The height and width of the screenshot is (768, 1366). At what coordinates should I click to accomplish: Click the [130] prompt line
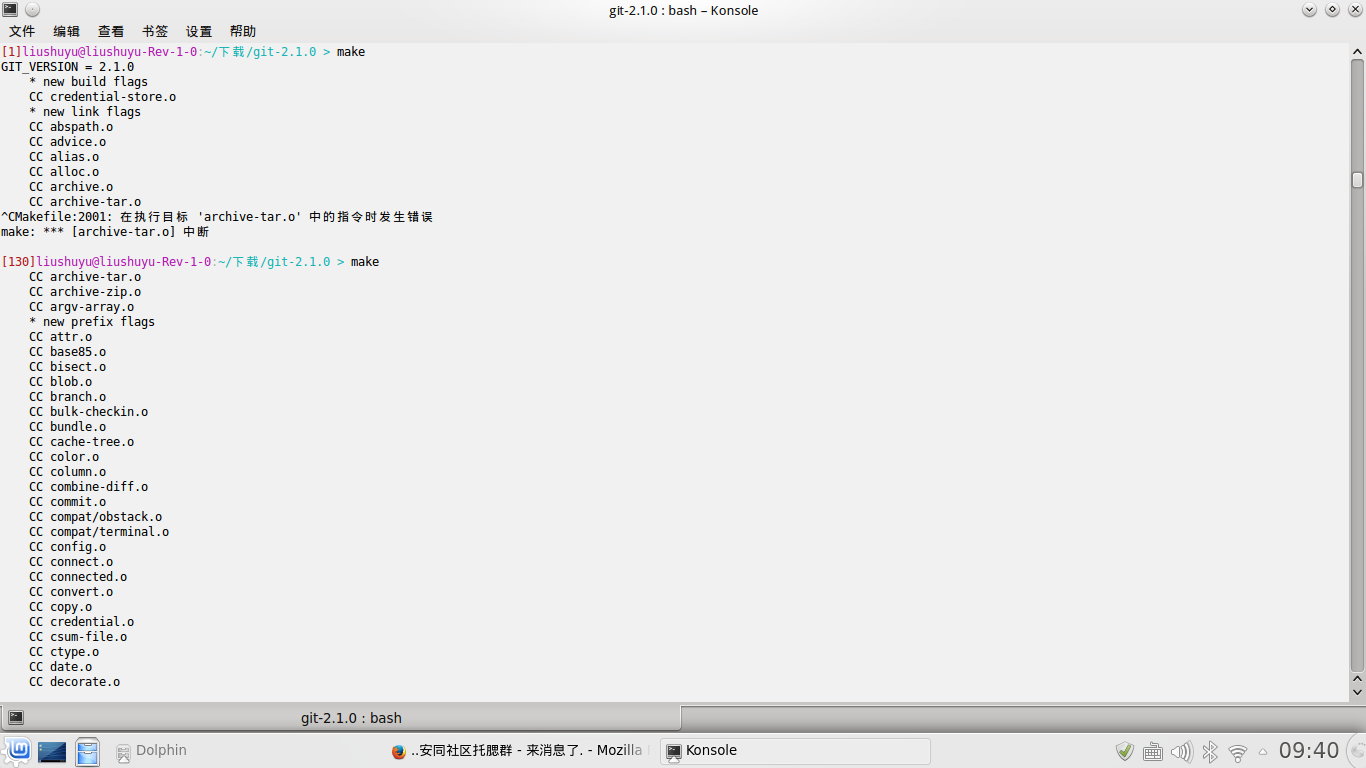click(x=190, y=262)
